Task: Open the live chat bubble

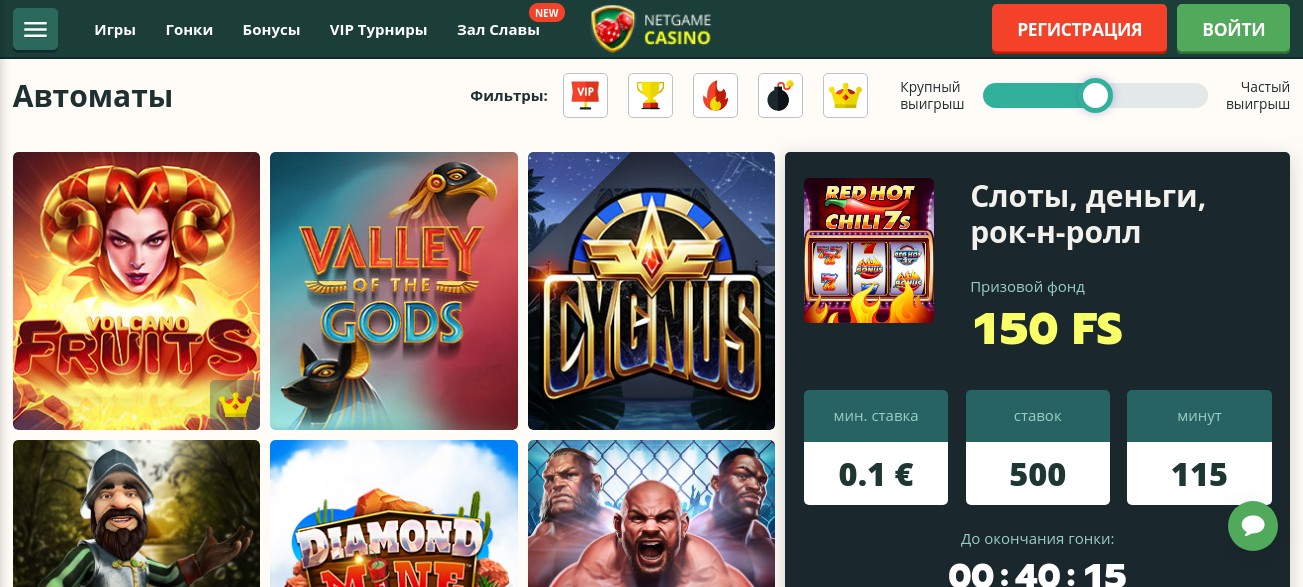Action: [1253, 525]
